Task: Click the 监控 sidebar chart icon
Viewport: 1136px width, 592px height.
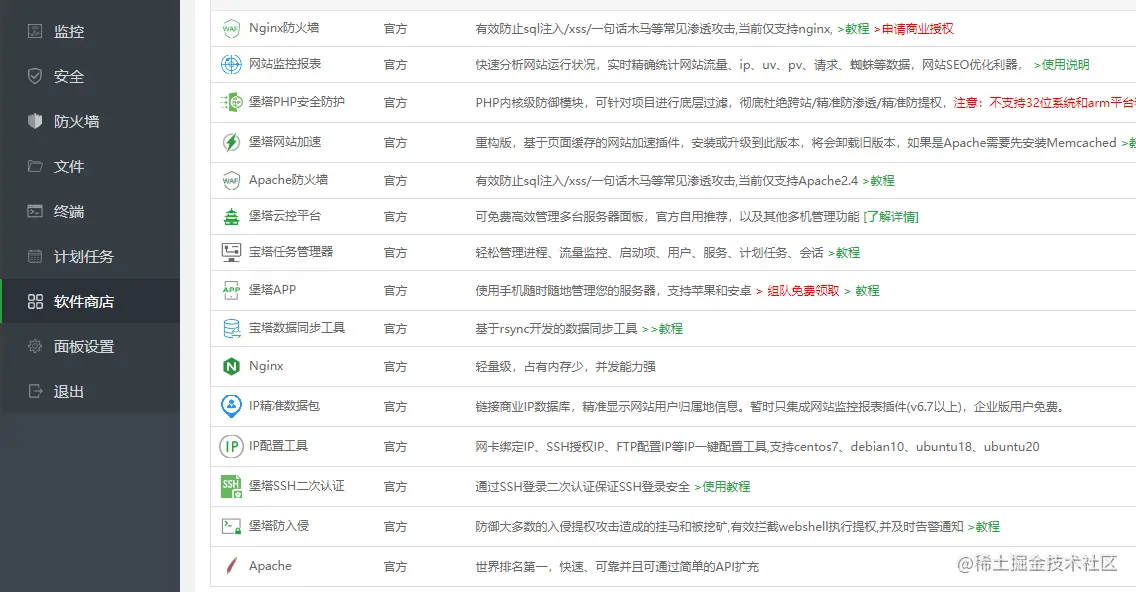Action: click(35, 30)
